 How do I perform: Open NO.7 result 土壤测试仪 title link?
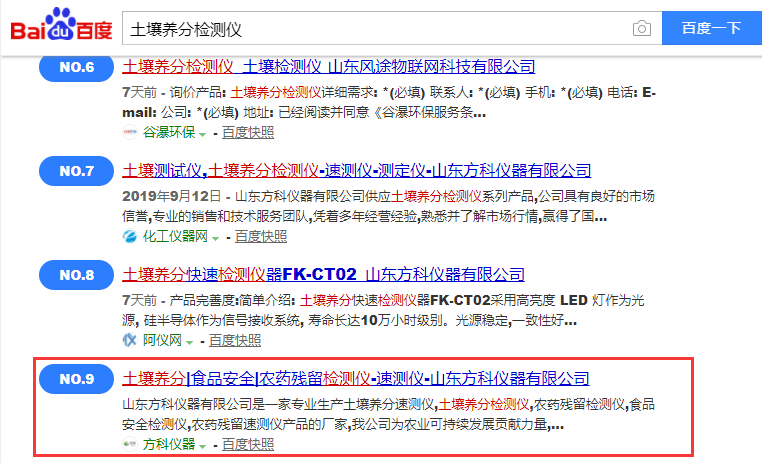click(x=356, y=171)
